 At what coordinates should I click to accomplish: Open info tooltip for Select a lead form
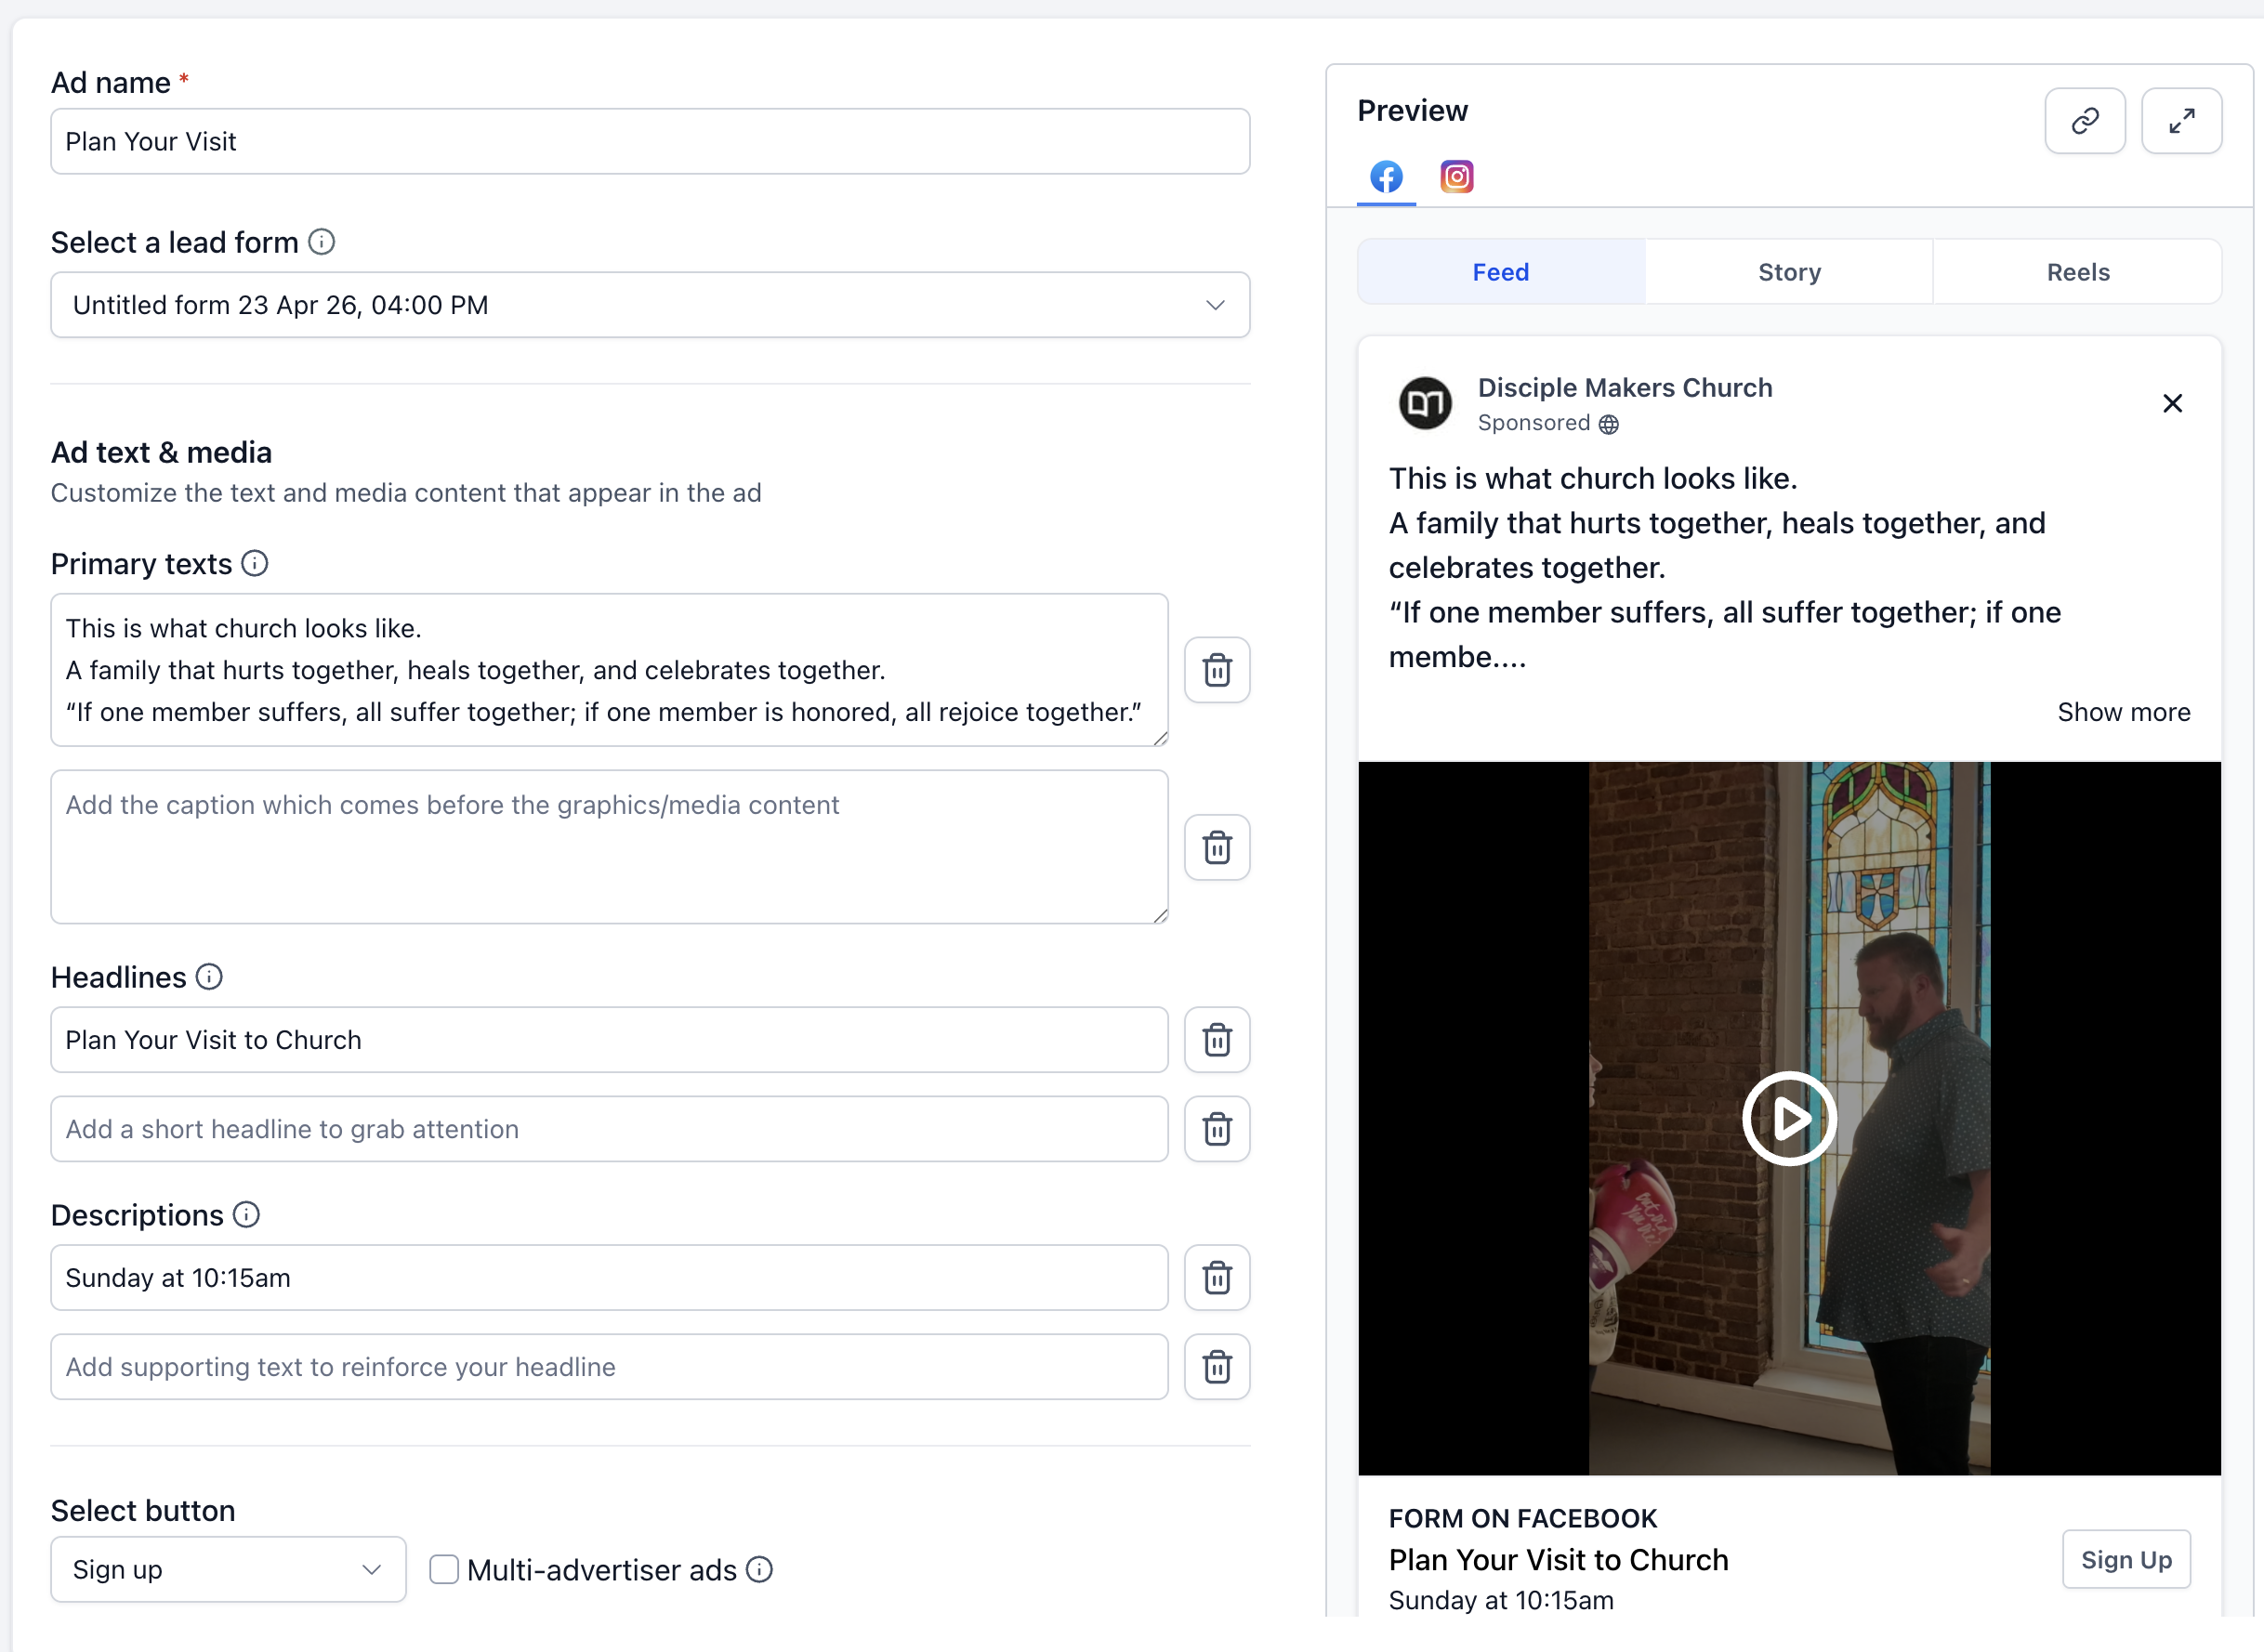pyautogui.click(x=321, y=242)
